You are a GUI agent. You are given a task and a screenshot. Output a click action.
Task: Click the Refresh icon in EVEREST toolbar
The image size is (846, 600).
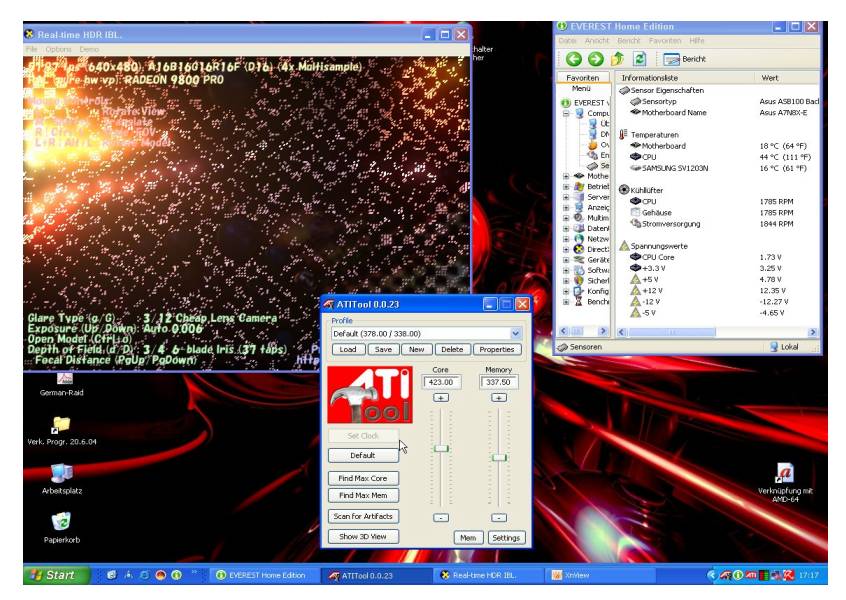[x=639, y=59]
